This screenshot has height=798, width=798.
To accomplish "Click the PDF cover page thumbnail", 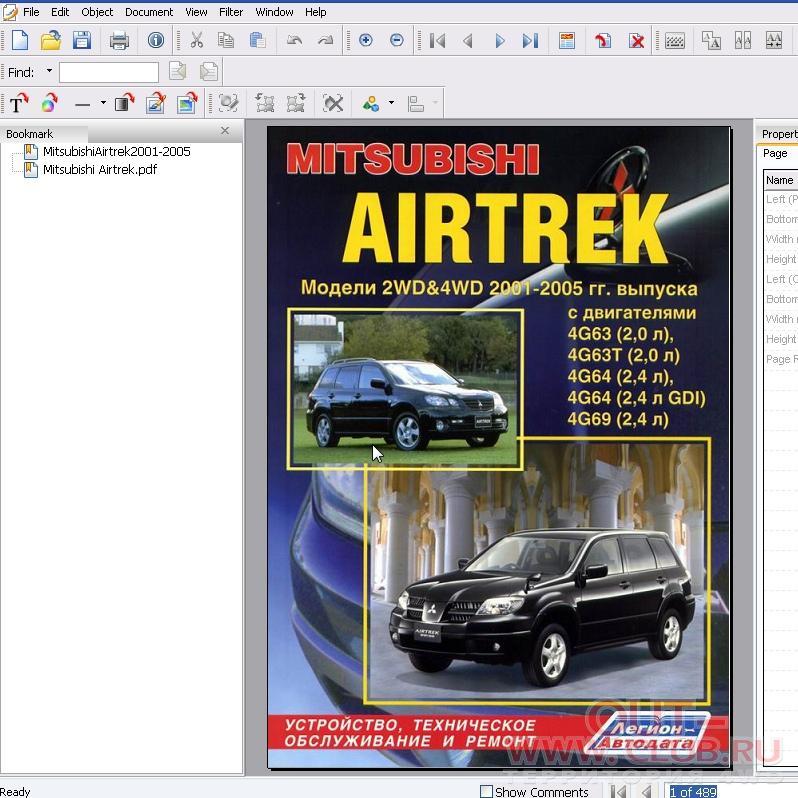I will [x=499, y=447].
